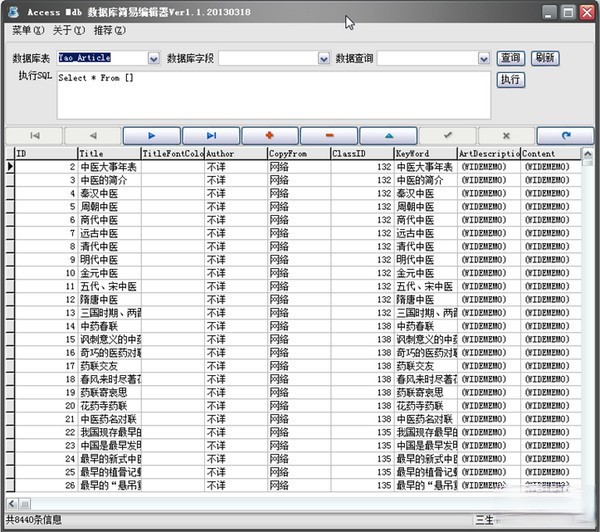Click the first record navigator button
The image size is (600, 532).
pyautogui.click(x=34, y=135)
